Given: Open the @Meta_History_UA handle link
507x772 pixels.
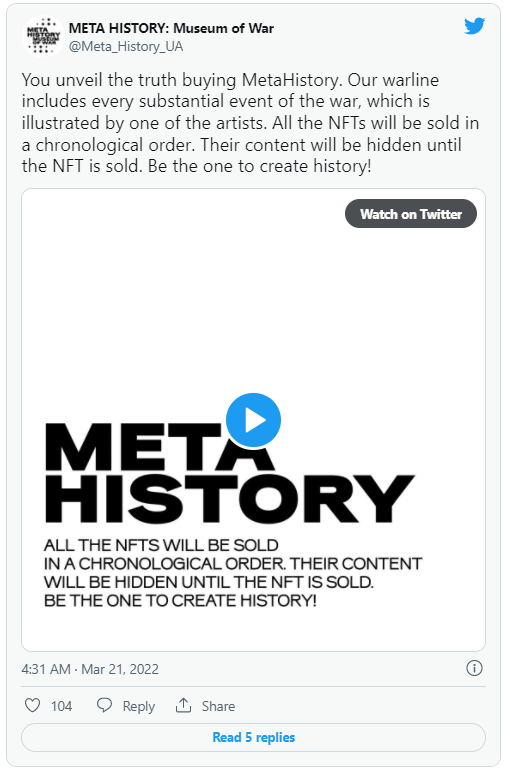Looking at the screenshot, I should (x=126, y=46).
